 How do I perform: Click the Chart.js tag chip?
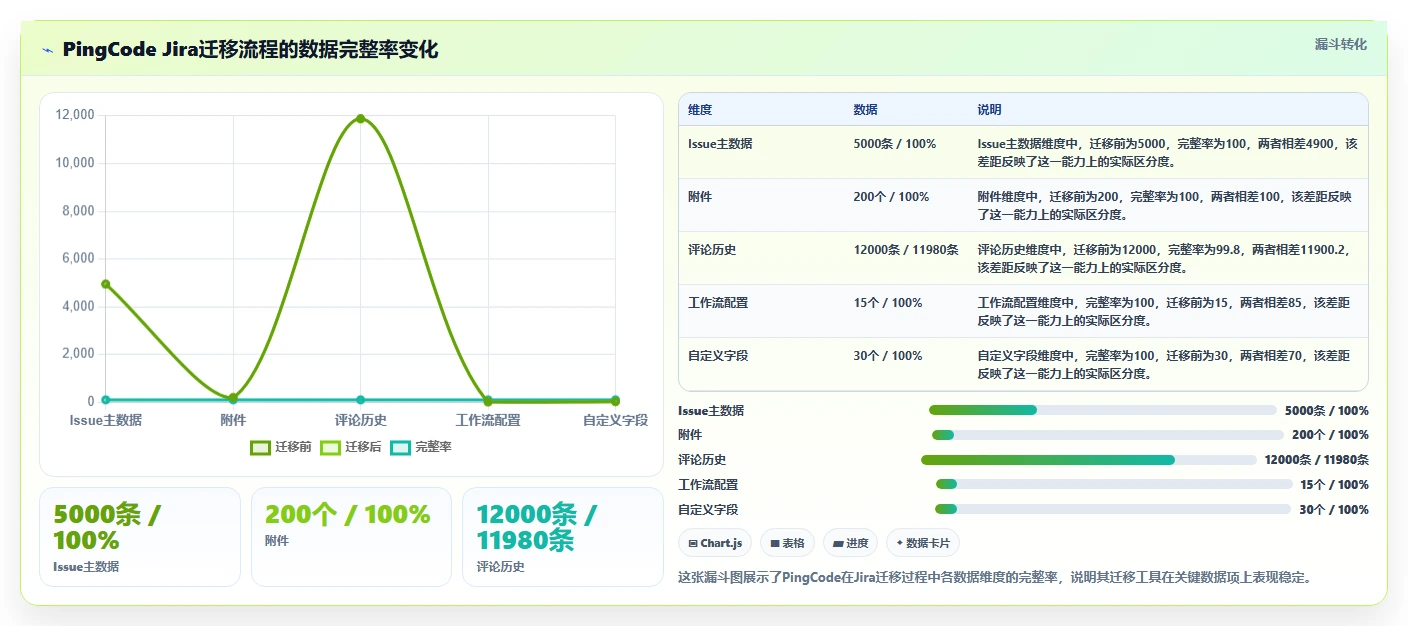point(715,543)
